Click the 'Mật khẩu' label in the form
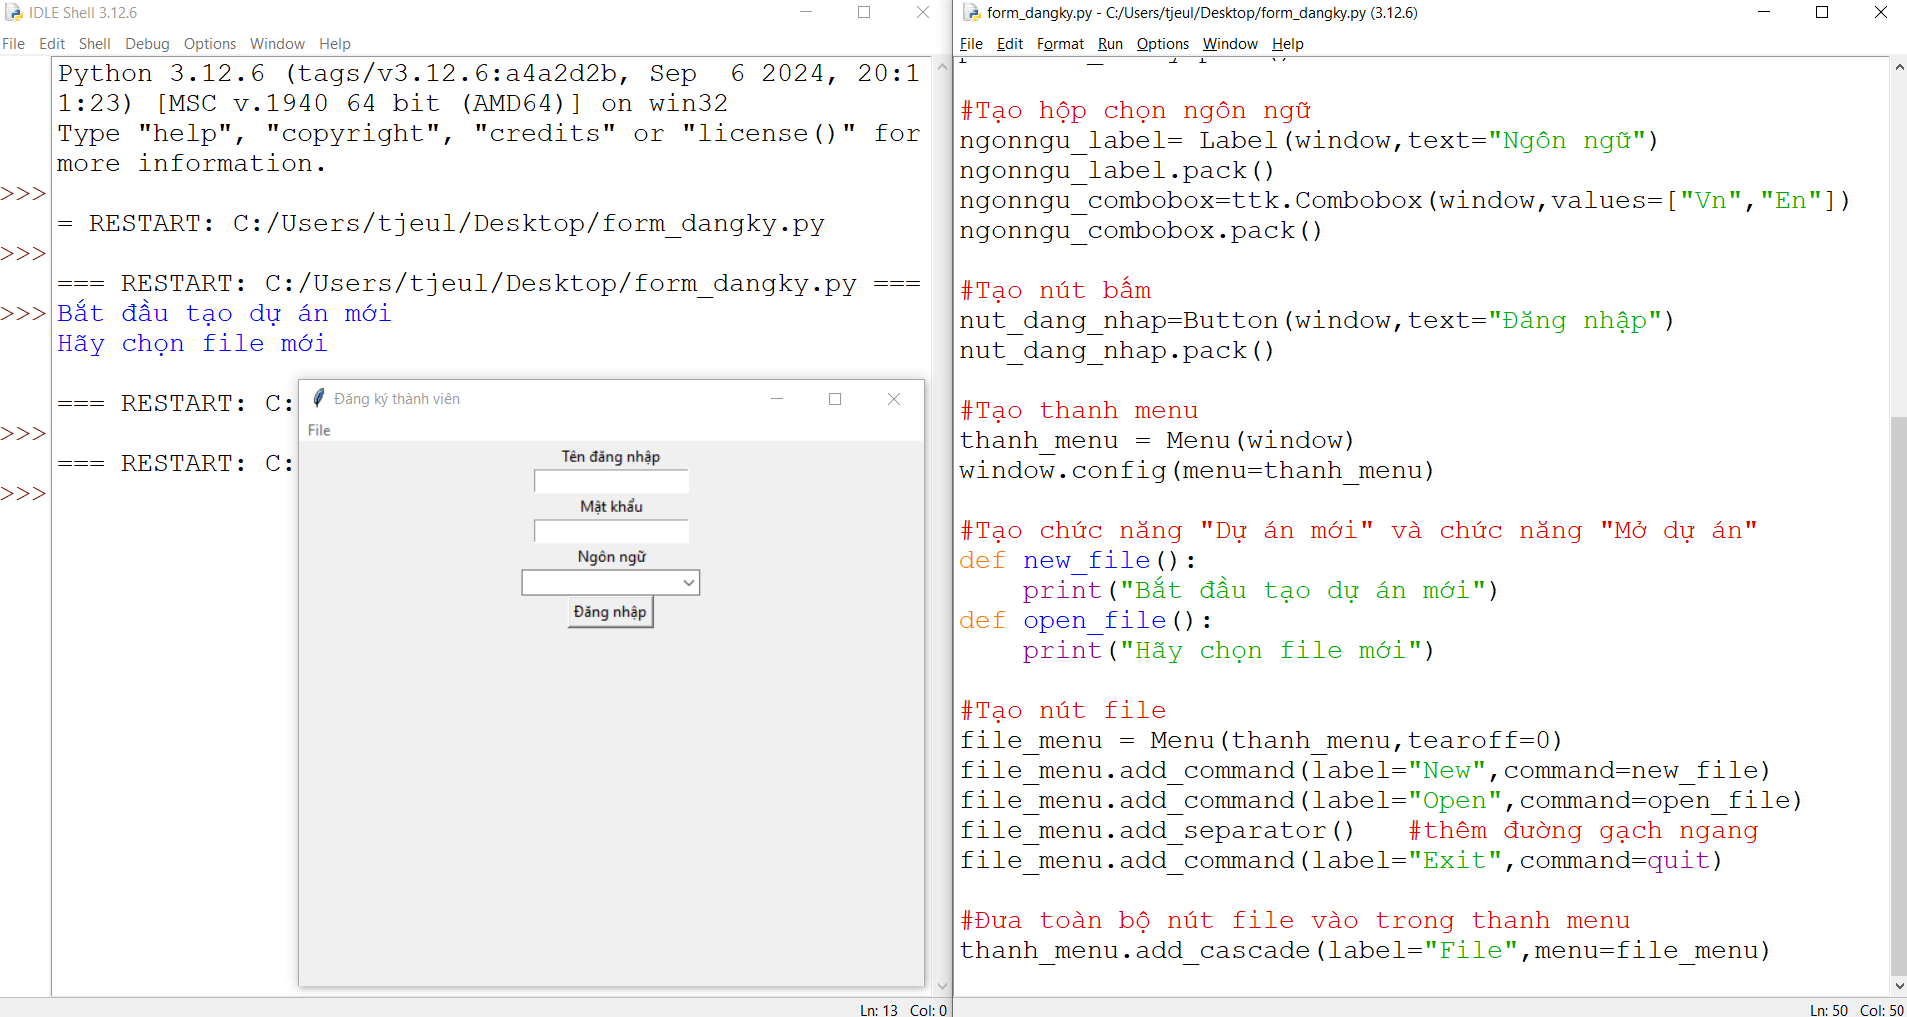Image resolution: width=1907 pixels, height=1017 pixels. coord(611,507)
